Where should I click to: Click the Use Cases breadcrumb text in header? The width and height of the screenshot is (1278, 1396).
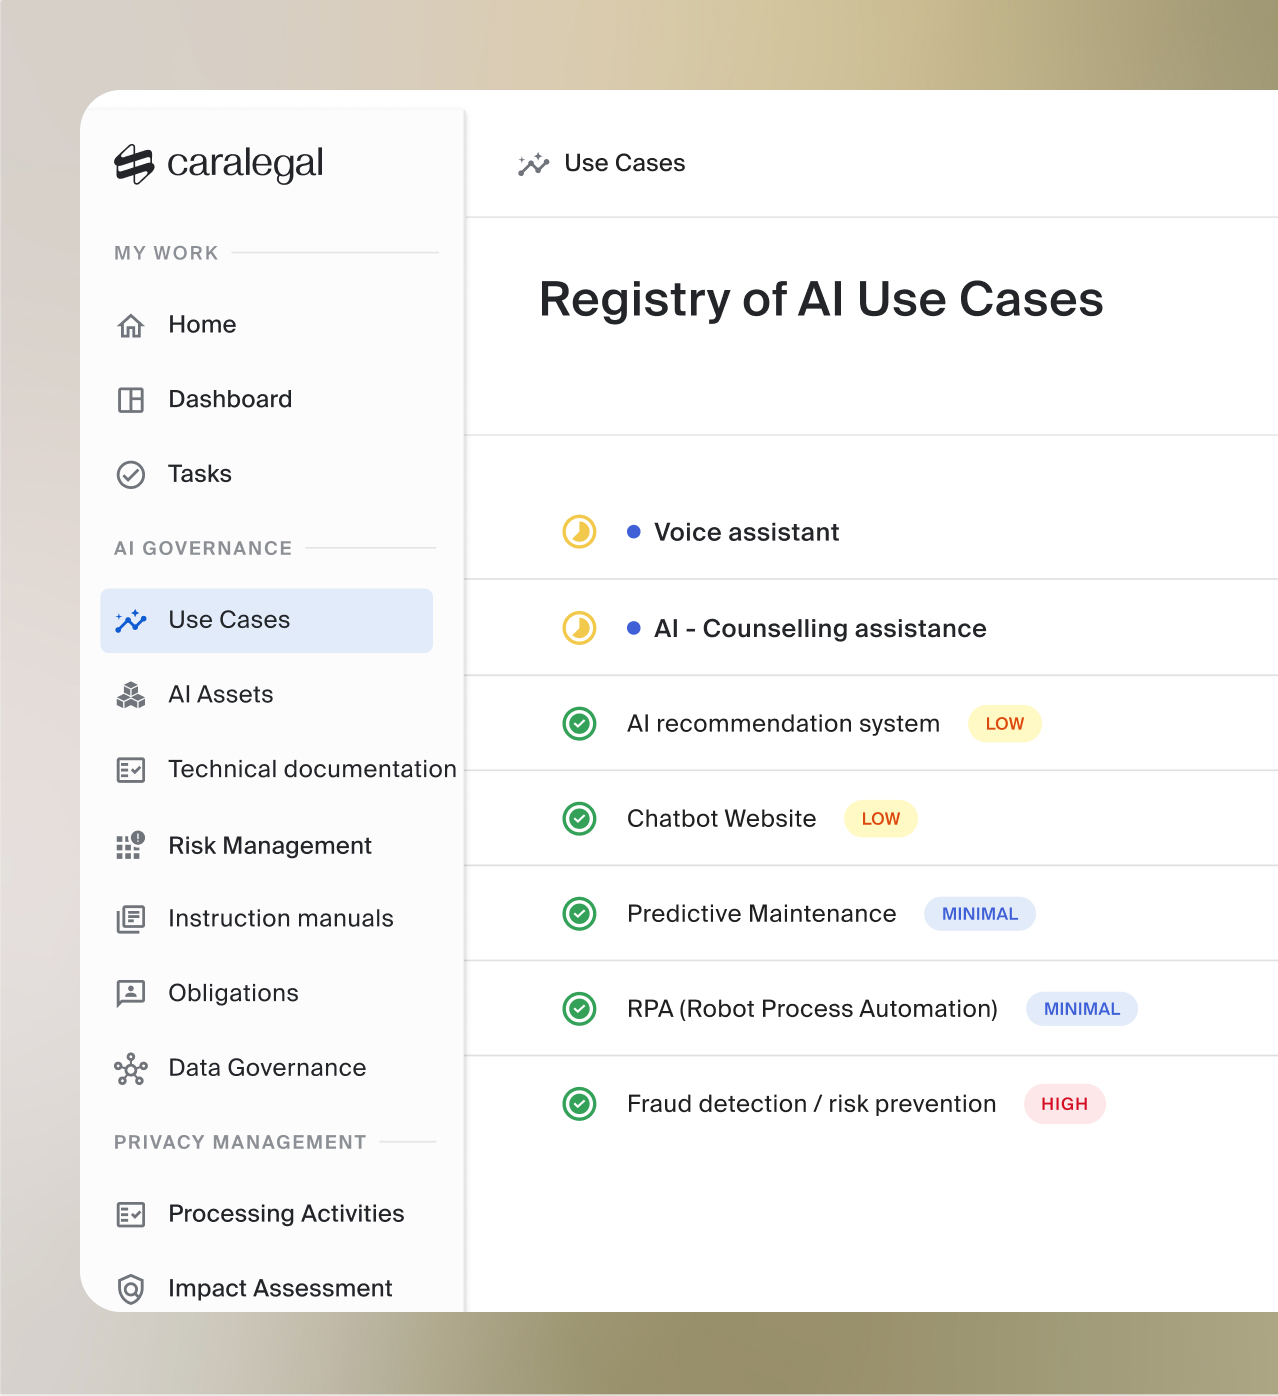625,163
